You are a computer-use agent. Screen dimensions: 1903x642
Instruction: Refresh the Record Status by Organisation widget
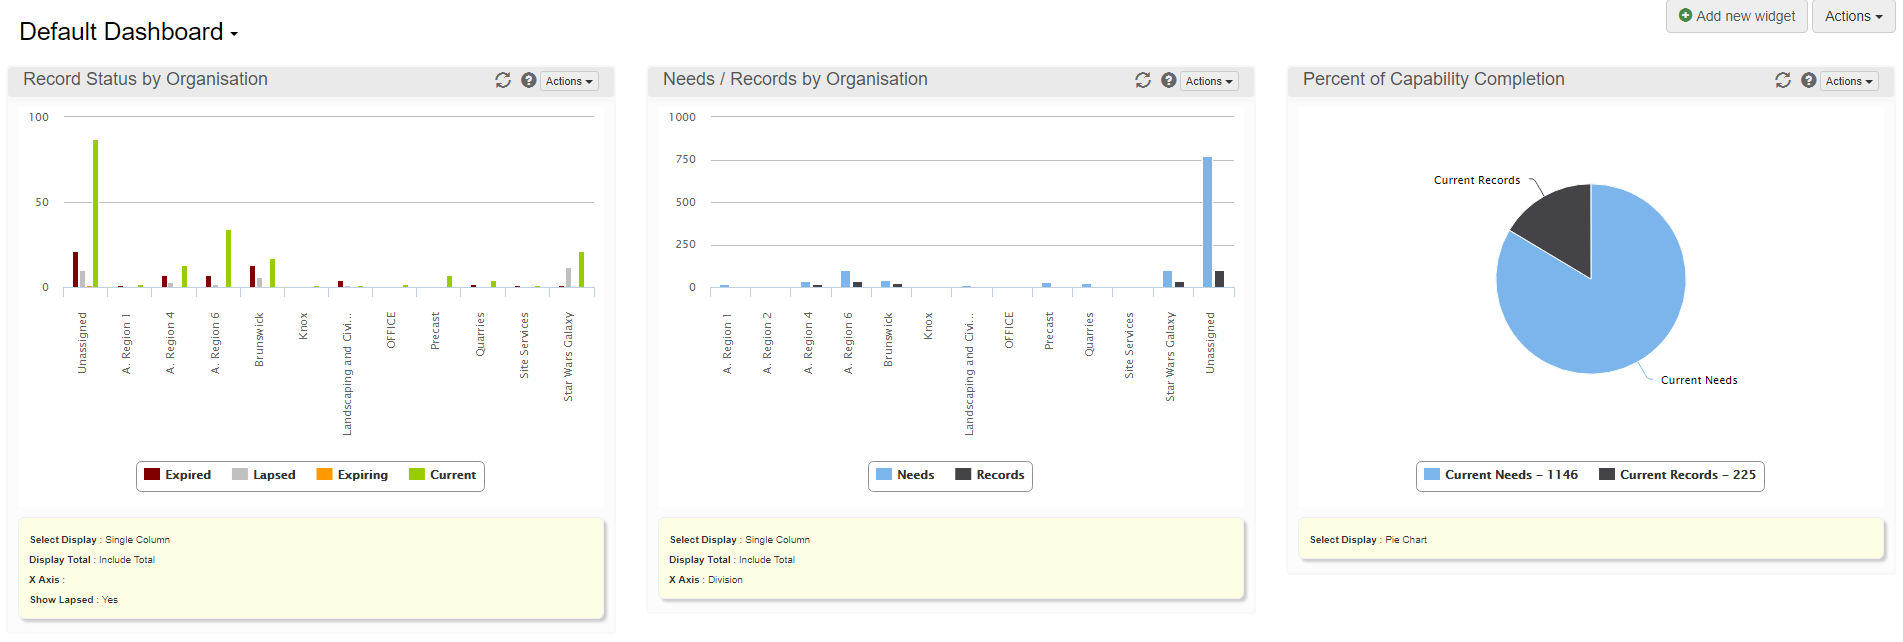click(x=503, y=80)
